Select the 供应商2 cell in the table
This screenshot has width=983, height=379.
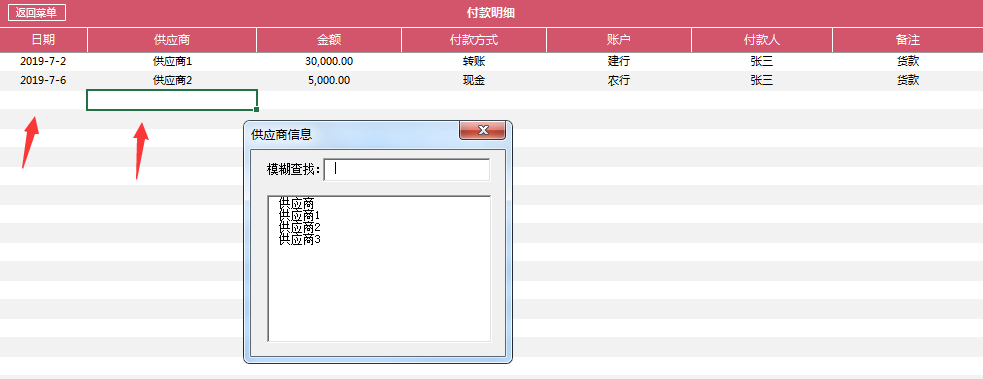click(x=172, y=80)
